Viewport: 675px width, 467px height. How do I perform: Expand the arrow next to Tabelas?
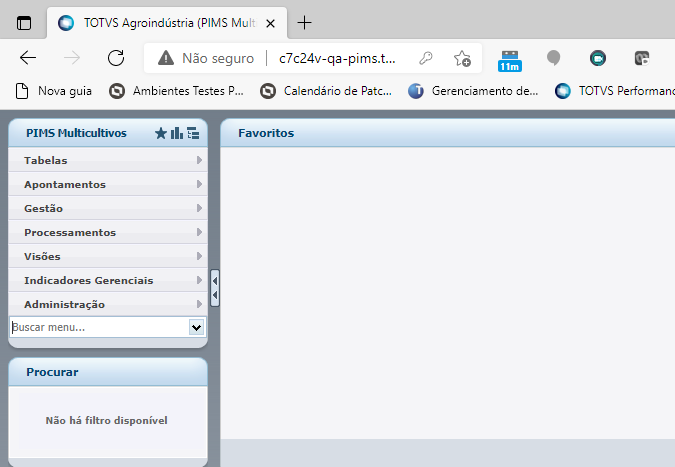click(199, 160)
